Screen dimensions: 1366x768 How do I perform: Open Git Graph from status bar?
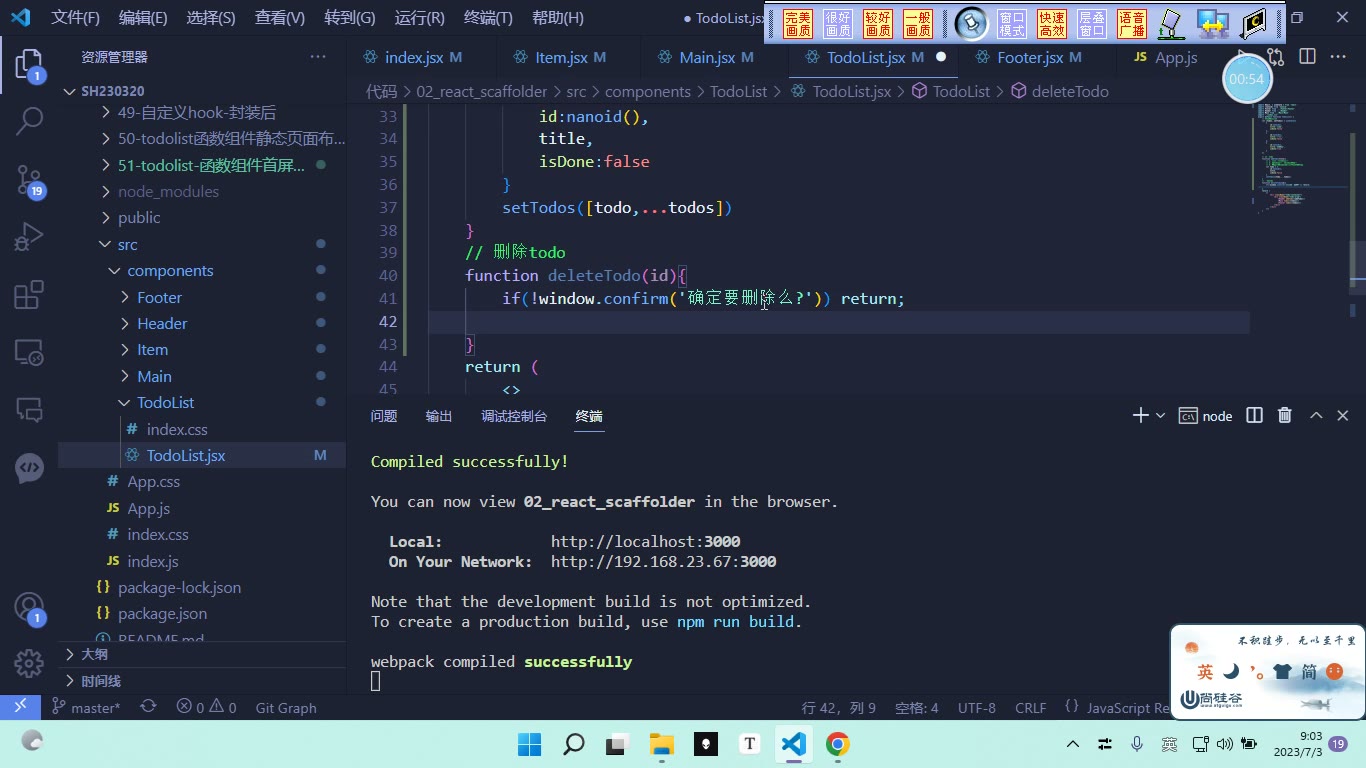pos(286,707)
